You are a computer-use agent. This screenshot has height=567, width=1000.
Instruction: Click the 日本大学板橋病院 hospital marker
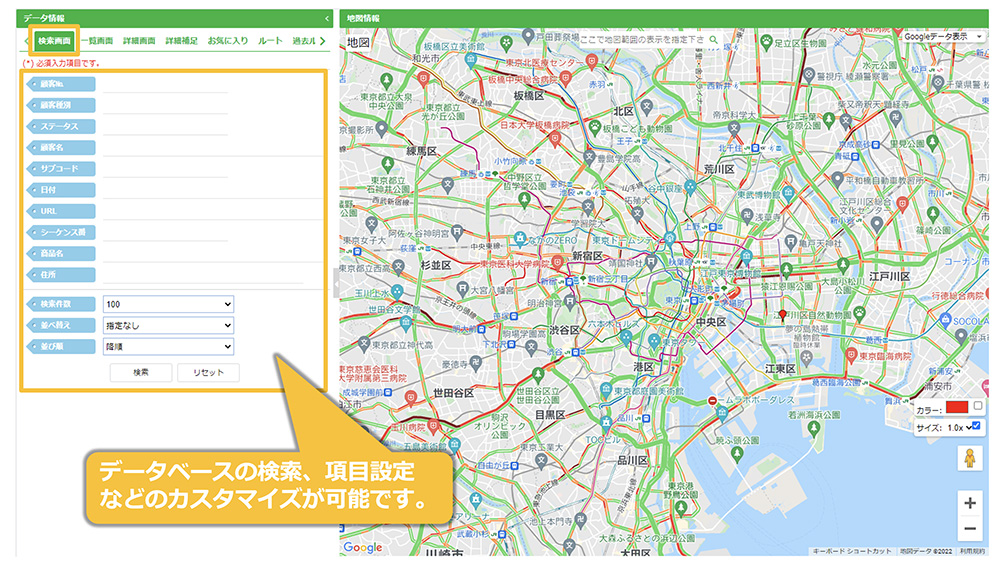(x=555, y=138)
